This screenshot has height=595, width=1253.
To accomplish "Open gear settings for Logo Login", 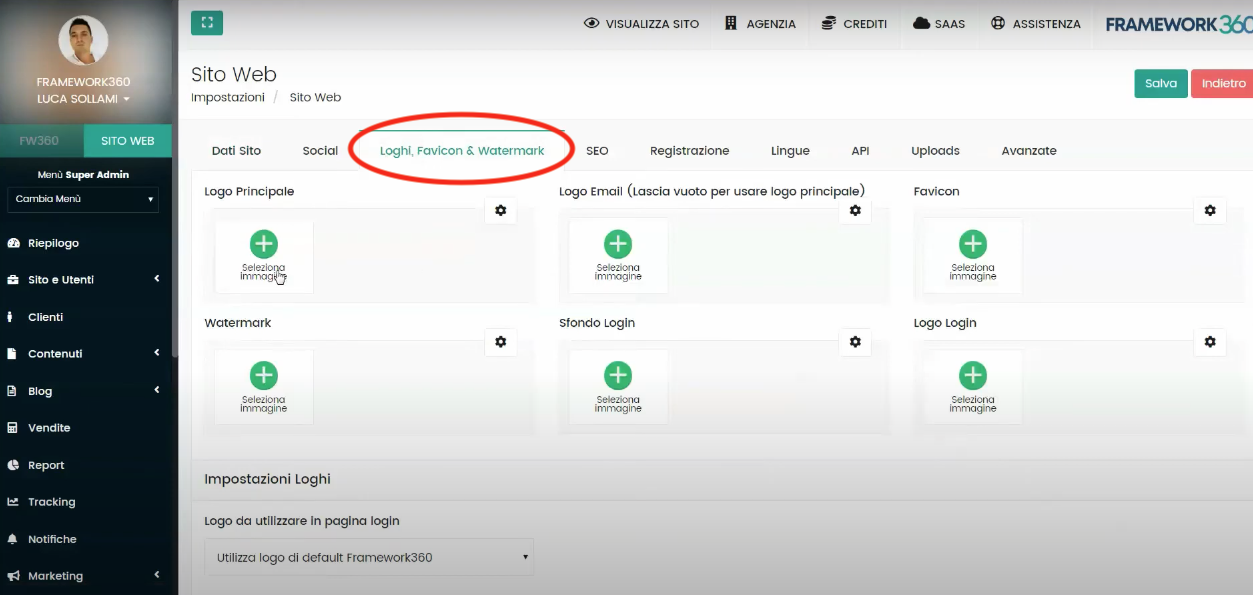I will click(x=1210, y=342).
